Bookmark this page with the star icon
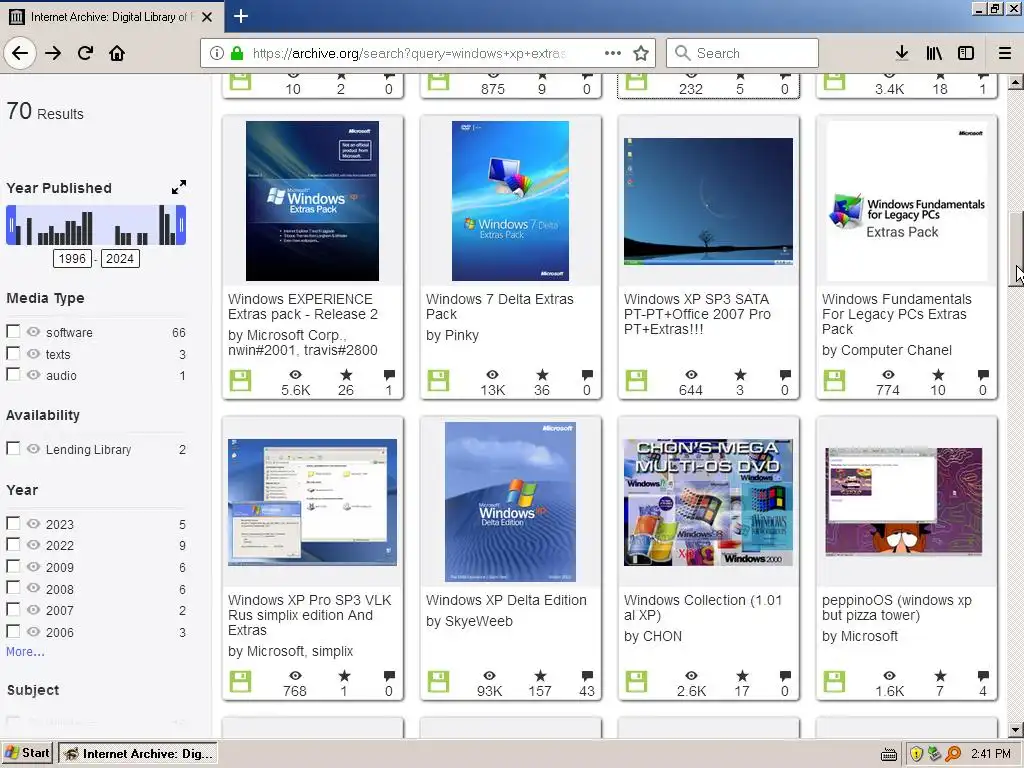This screenshot has width=1024, height=768. pos(641,53)
